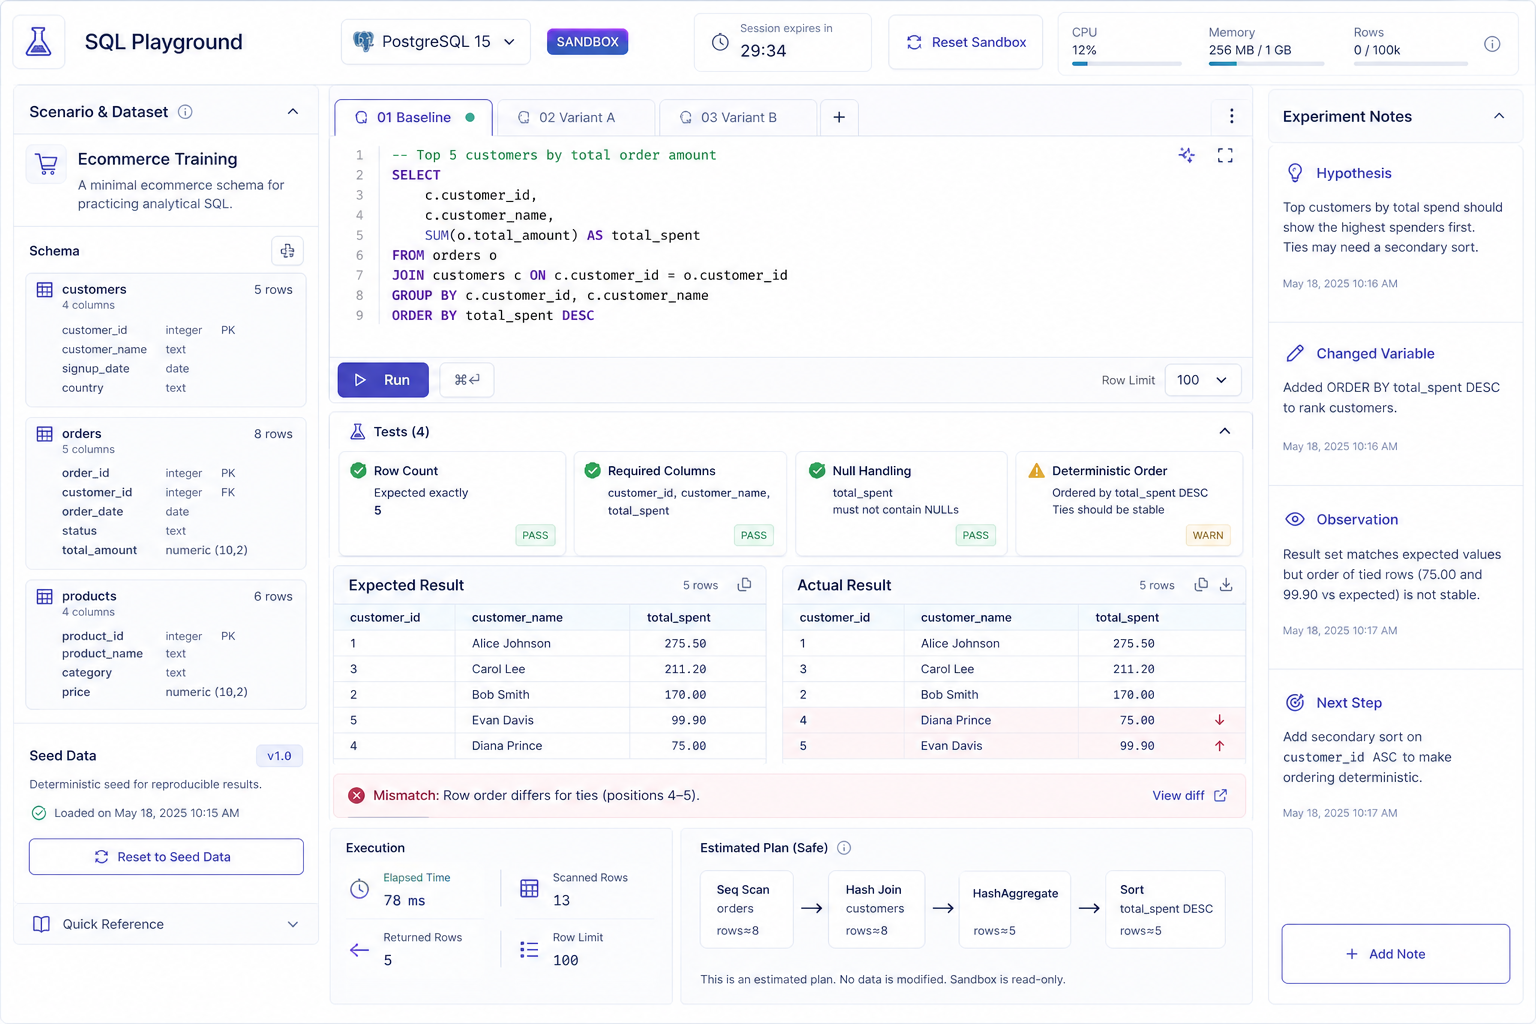This screenshot has height=1024, width=1536.
Task: Select the Seq Scan orders plan node
Action: (x=747, y=909)
